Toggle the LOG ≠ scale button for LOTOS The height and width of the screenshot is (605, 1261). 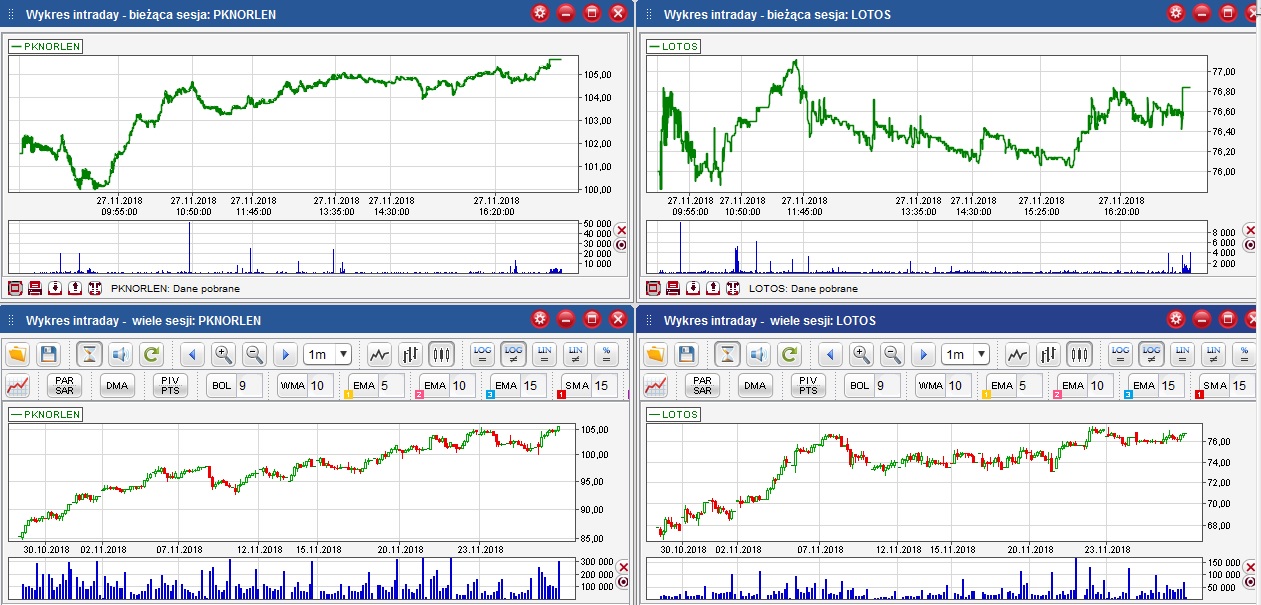(x=1151, y=354)
